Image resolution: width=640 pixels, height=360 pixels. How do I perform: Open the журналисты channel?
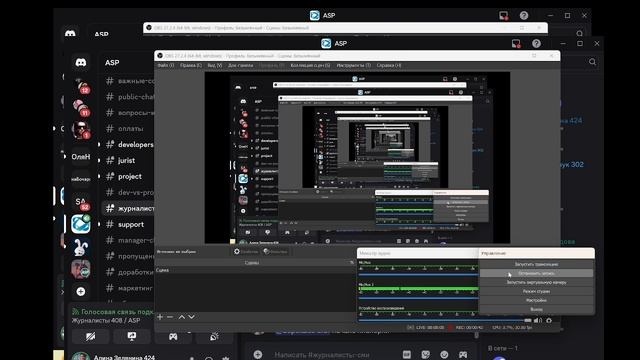[128, 209]
